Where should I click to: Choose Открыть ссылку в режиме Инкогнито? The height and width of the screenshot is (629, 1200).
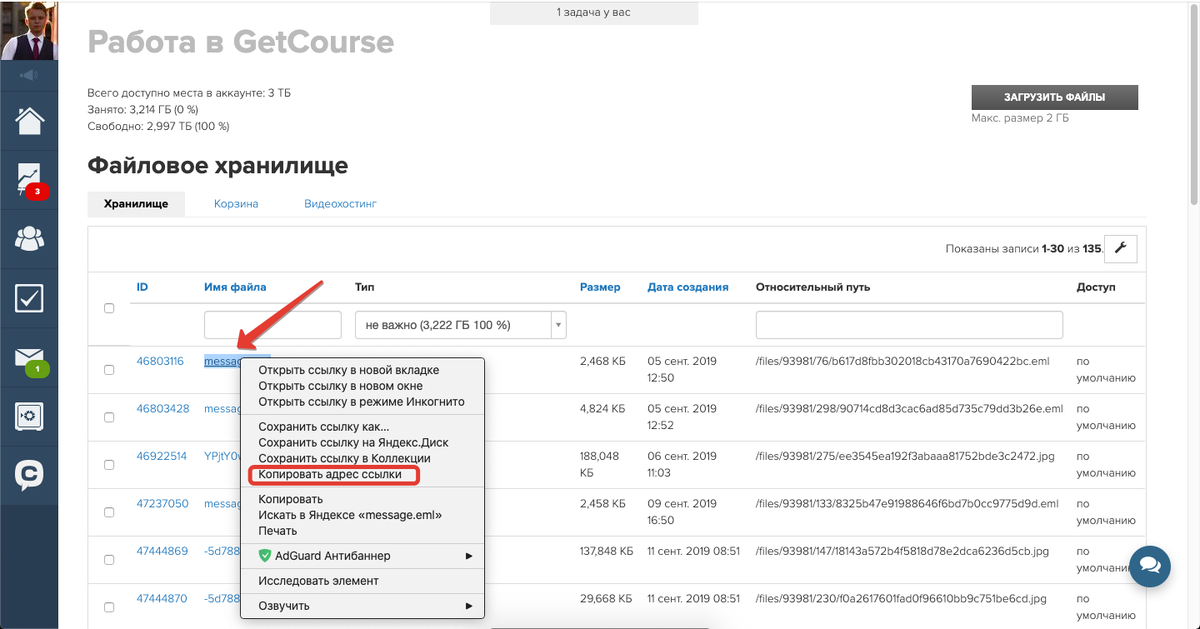[x=361, y=402]
